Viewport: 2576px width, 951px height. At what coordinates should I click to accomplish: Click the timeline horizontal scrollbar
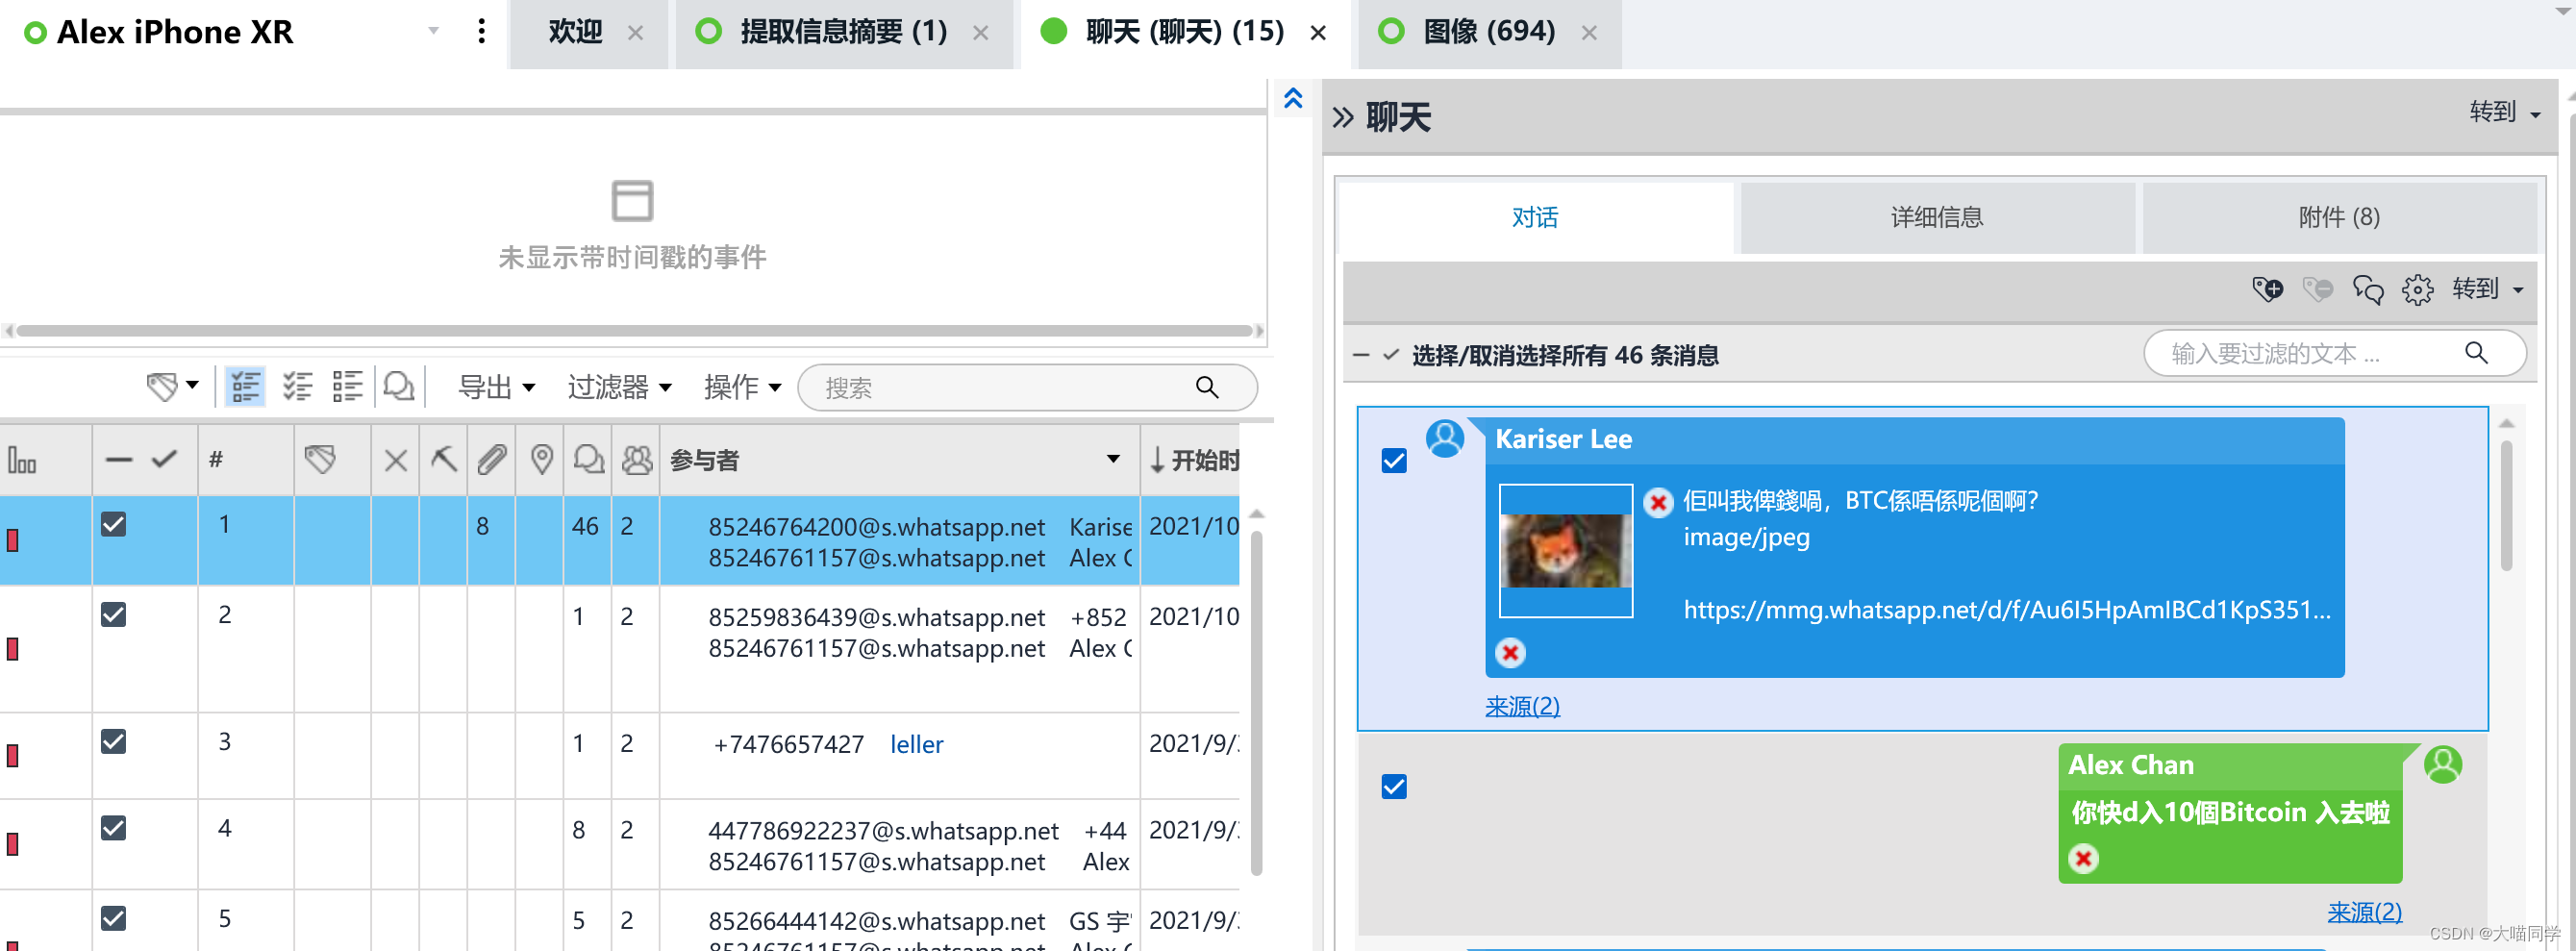click(634, 331)
